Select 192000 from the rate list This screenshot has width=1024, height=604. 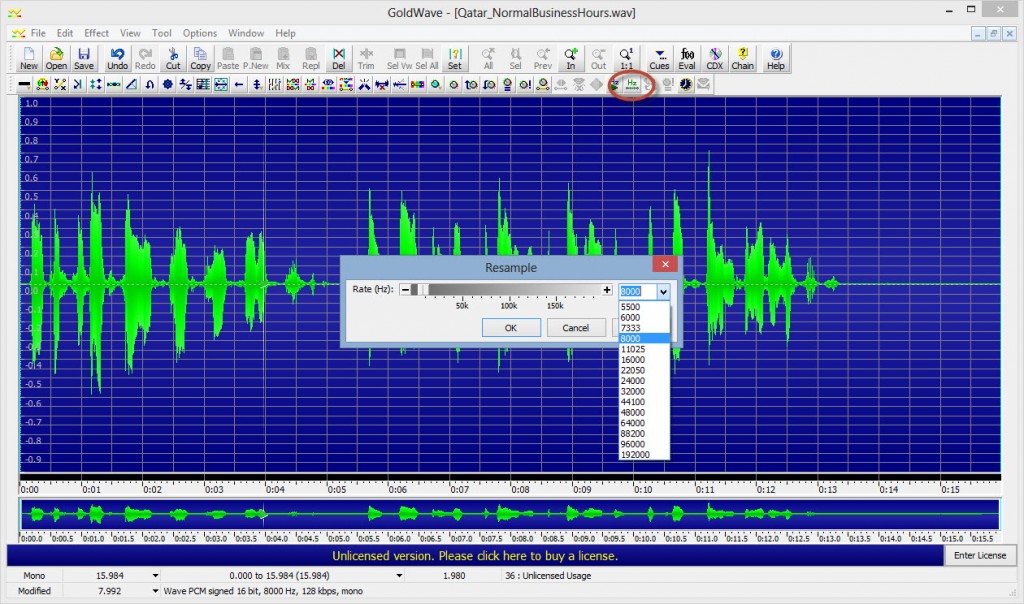tap(644, 454)
